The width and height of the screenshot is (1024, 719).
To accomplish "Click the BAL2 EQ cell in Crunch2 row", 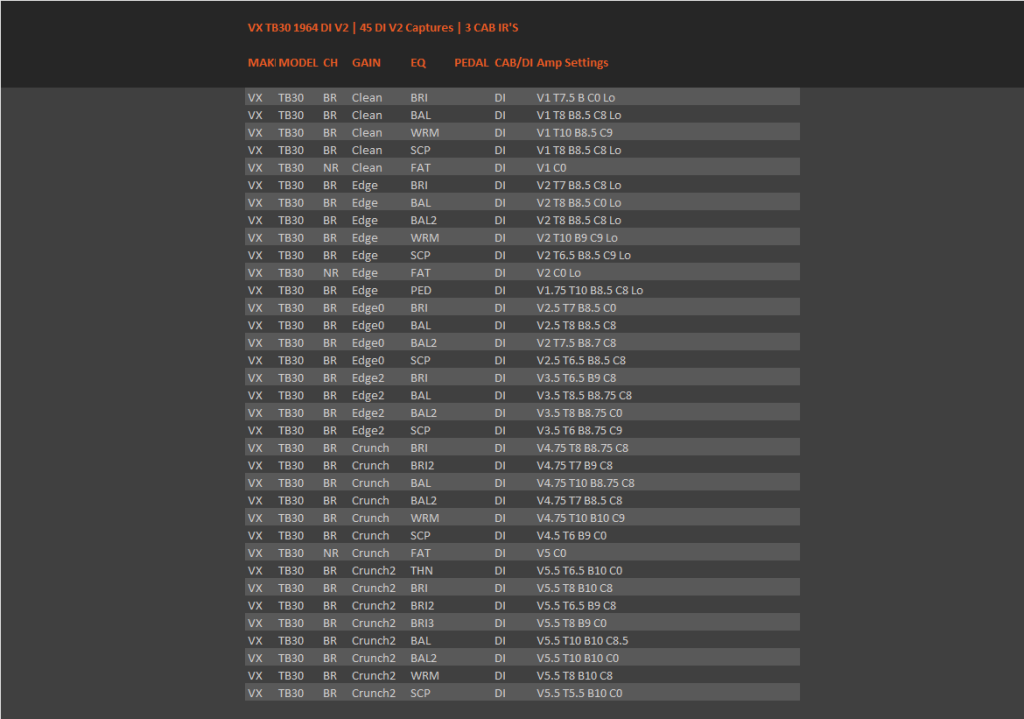I will tap(424, 659).
